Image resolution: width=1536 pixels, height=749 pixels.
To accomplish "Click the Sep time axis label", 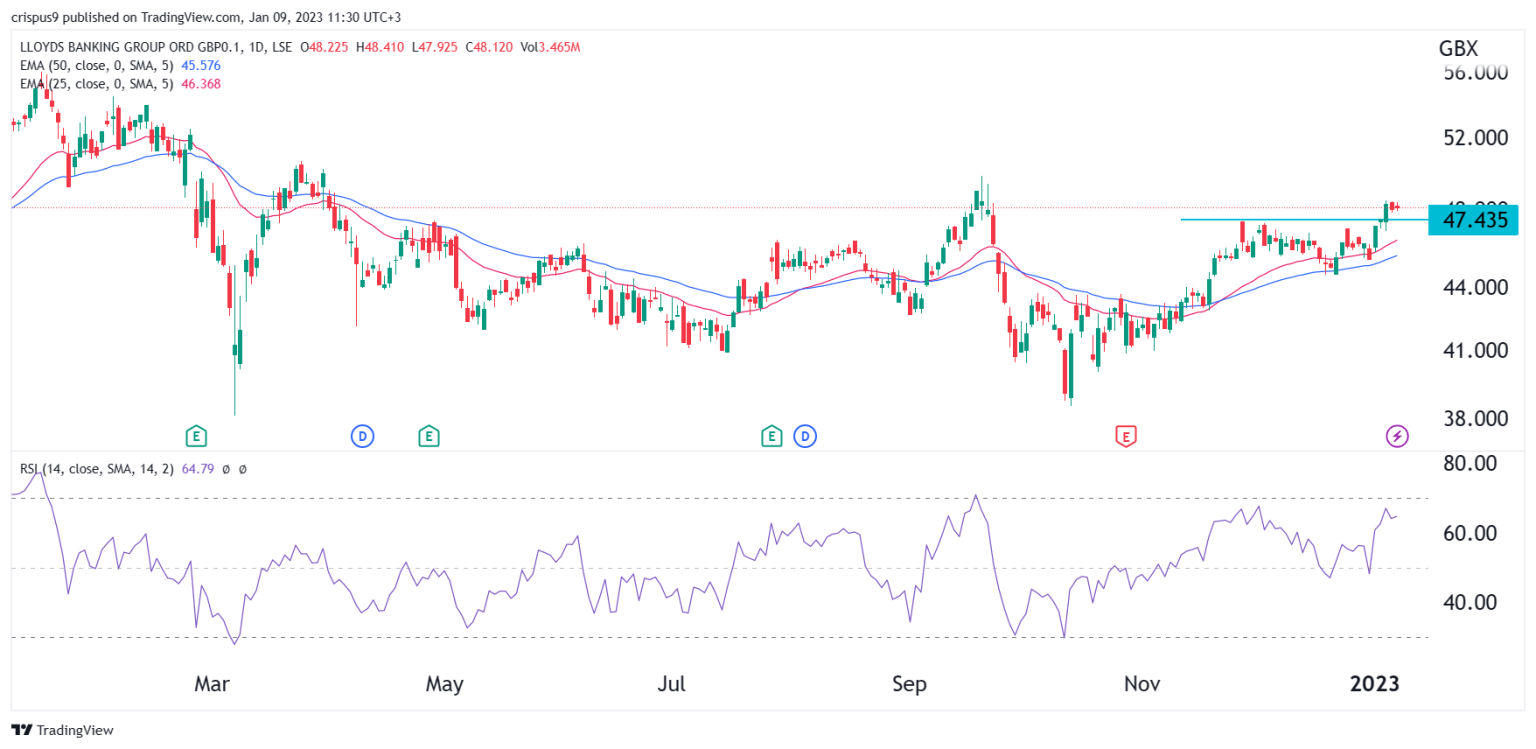I will [x=909, y=684].
